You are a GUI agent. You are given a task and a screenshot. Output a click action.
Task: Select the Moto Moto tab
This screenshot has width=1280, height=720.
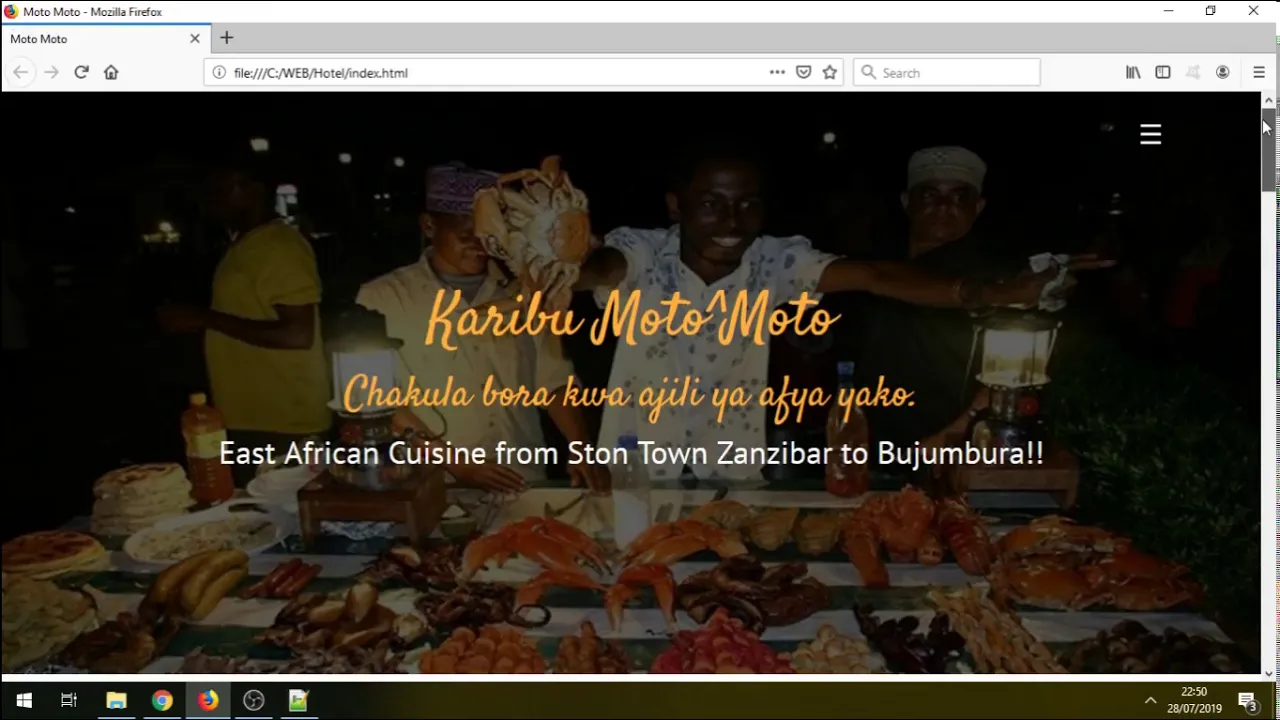point(105,38)
